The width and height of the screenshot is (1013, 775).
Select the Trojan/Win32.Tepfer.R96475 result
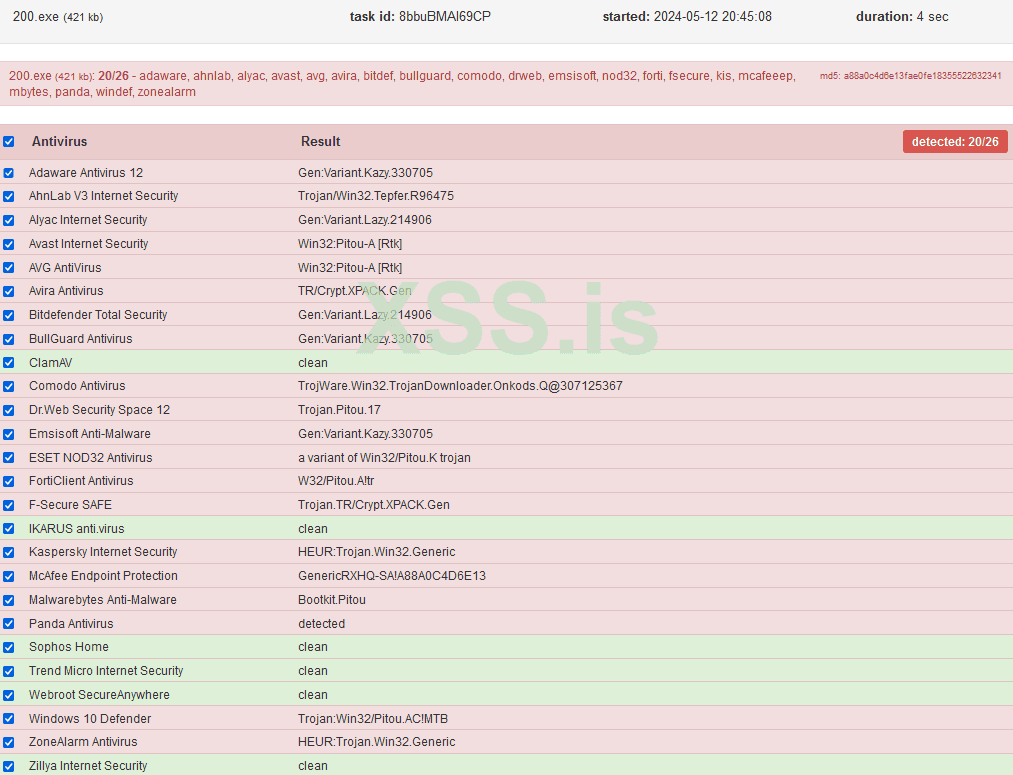pyautogui.click(x=376, y=196)
